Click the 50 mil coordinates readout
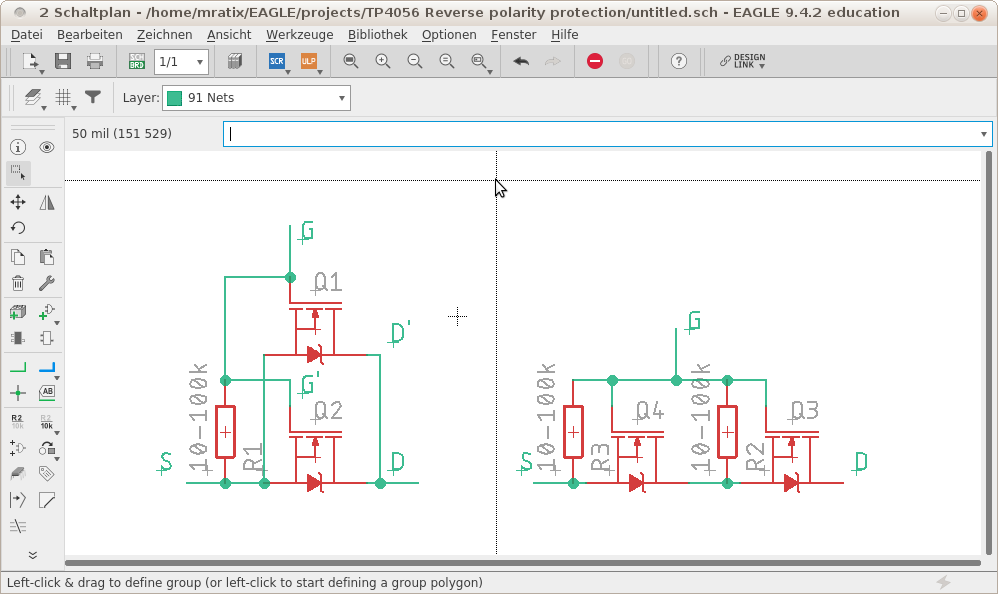 coord(122,134)
